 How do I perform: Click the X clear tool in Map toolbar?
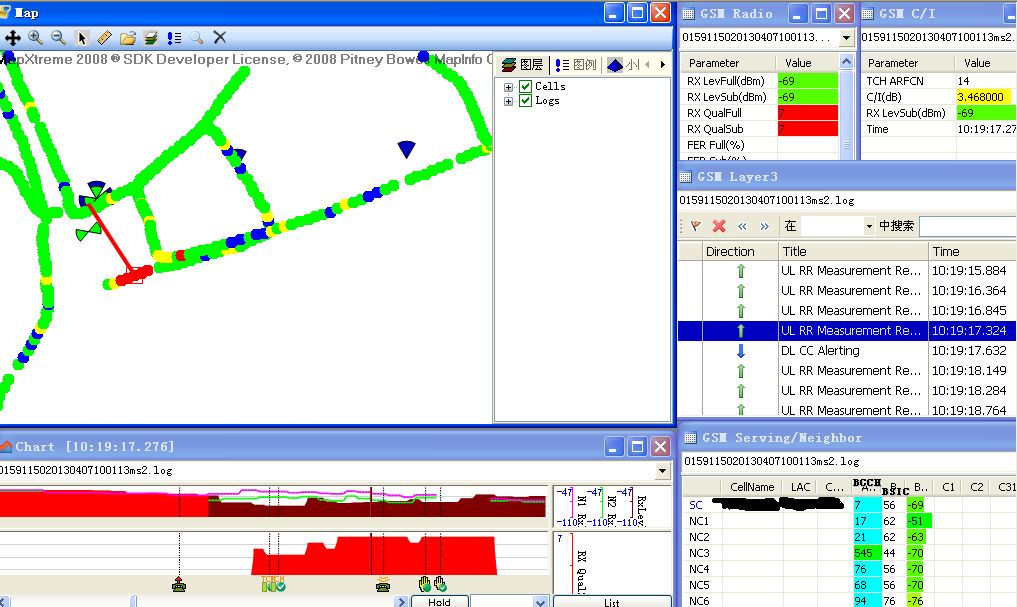pyautogui.click(x=220, y=38)
